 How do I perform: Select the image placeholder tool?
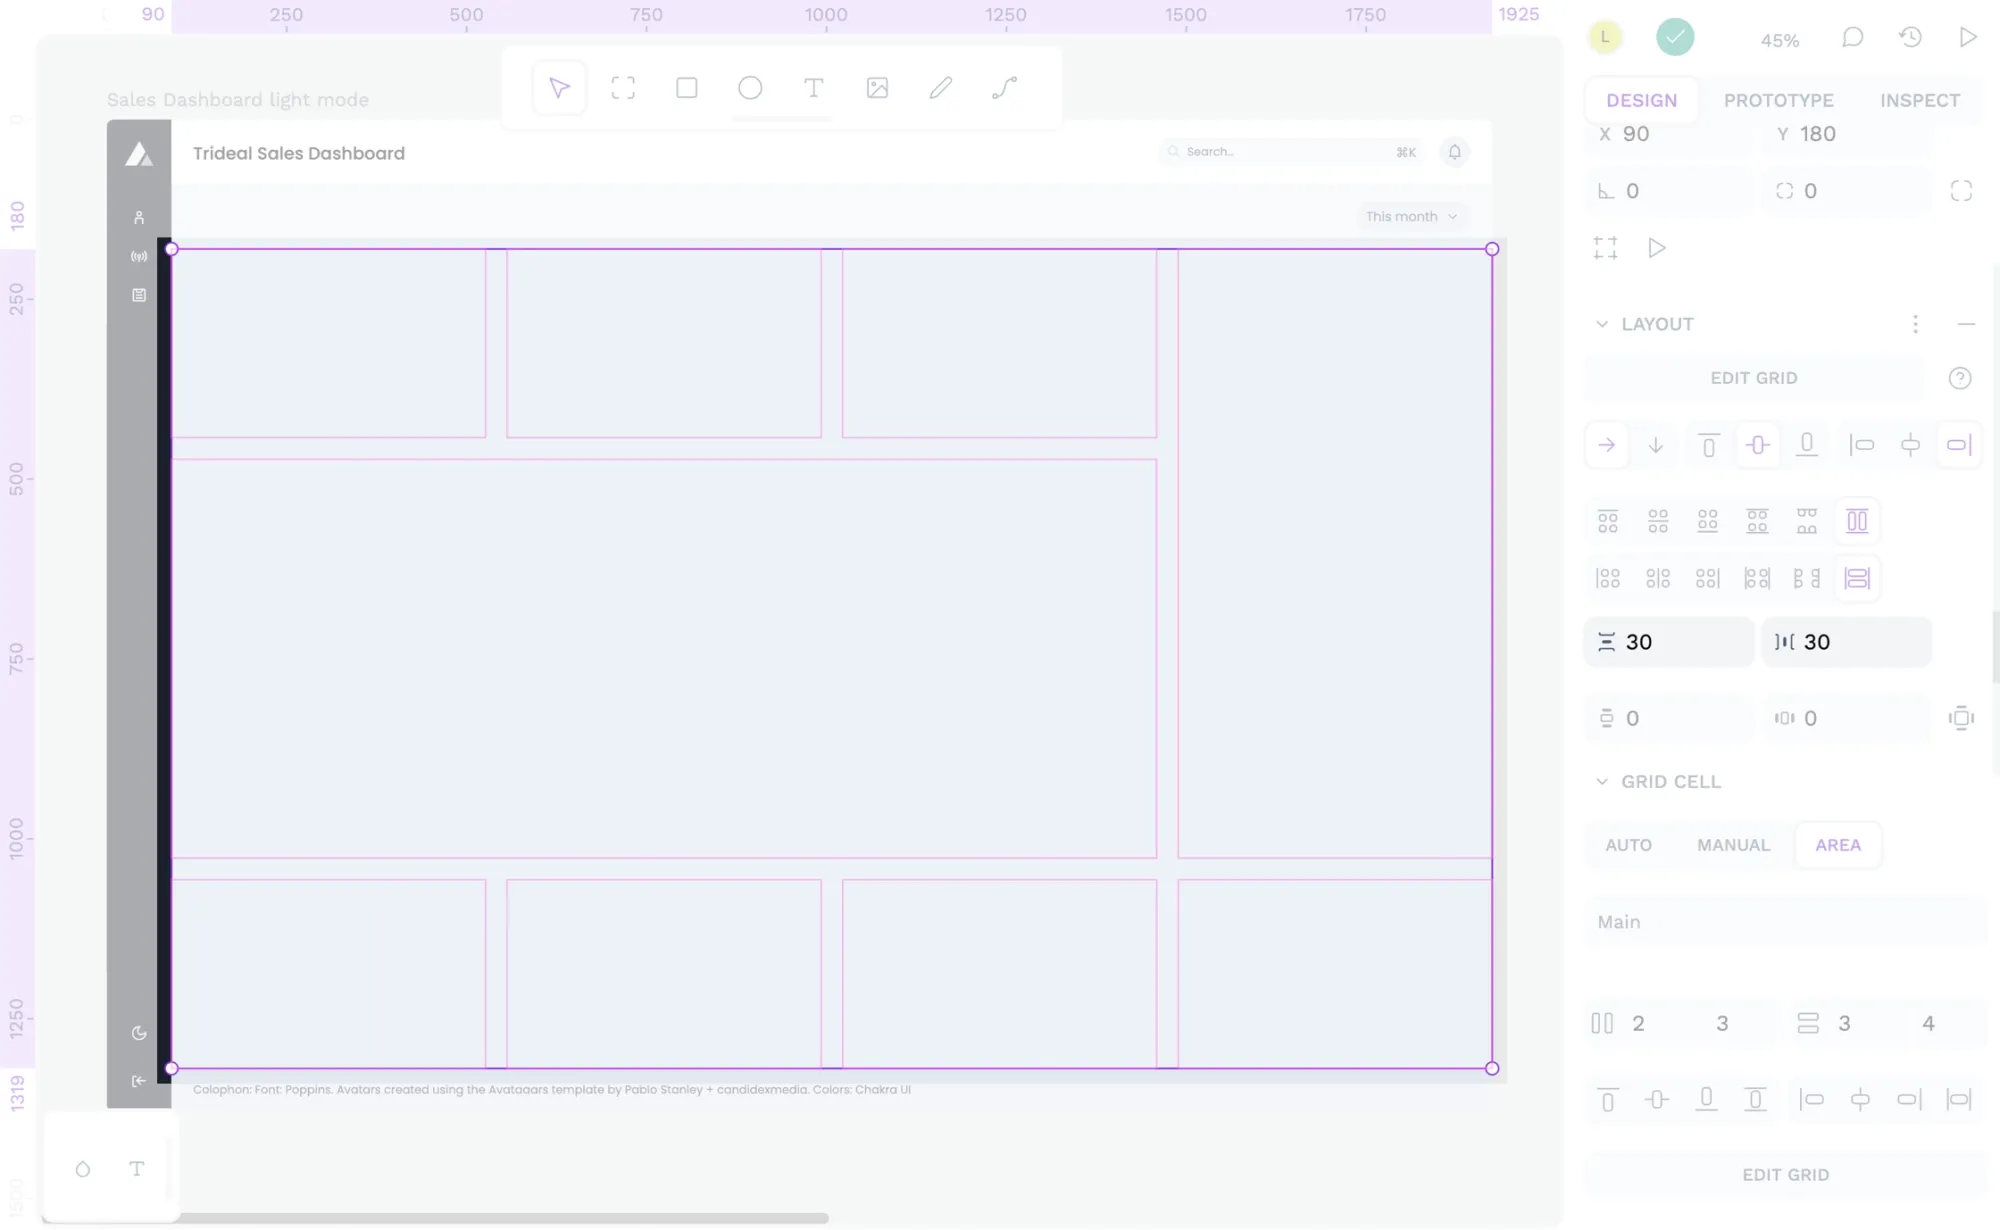pyautogui.click(x=877, y=89)
